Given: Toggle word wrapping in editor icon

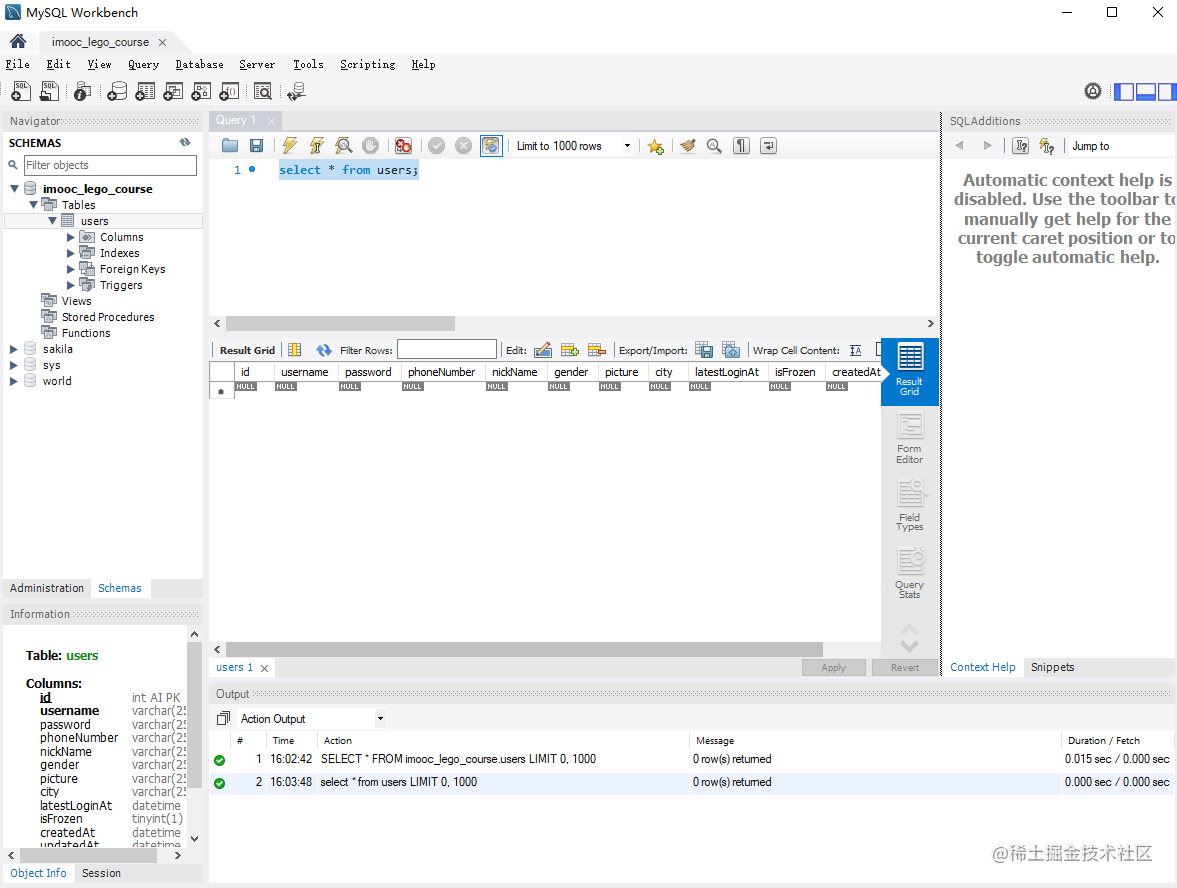Looking at the screenshot, I should point(768,146).
